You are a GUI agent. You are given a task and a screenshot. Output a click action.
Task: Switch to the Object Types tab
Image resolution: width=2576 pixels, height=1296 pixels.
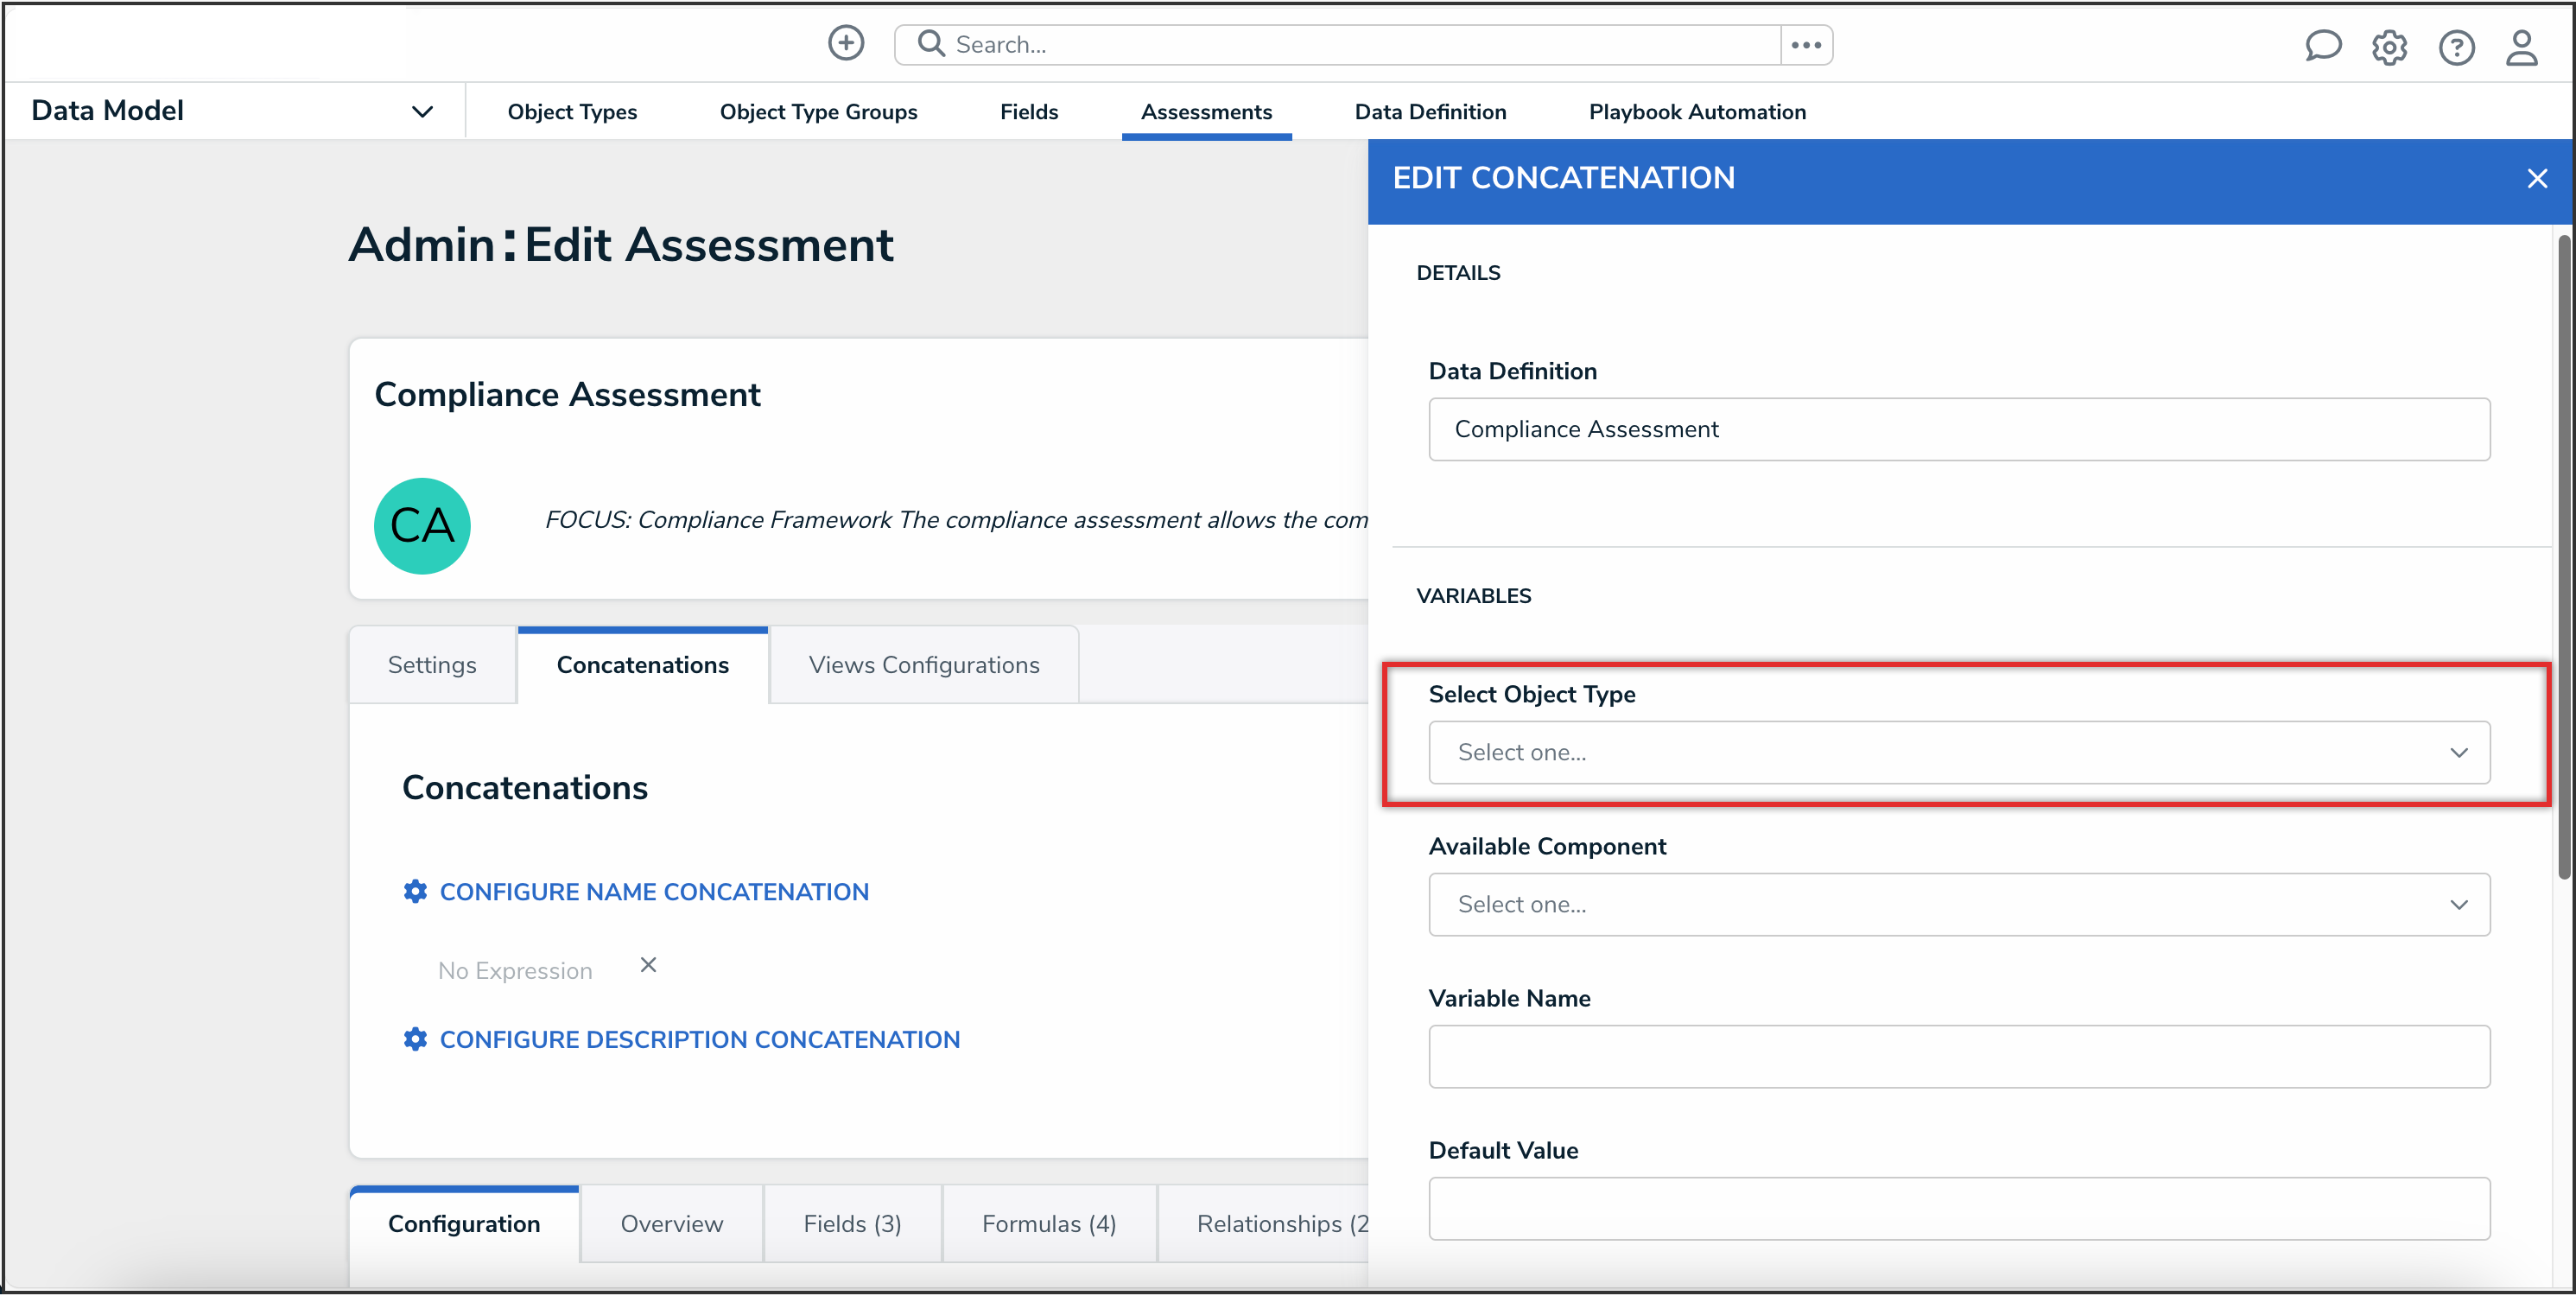point(572,112)
